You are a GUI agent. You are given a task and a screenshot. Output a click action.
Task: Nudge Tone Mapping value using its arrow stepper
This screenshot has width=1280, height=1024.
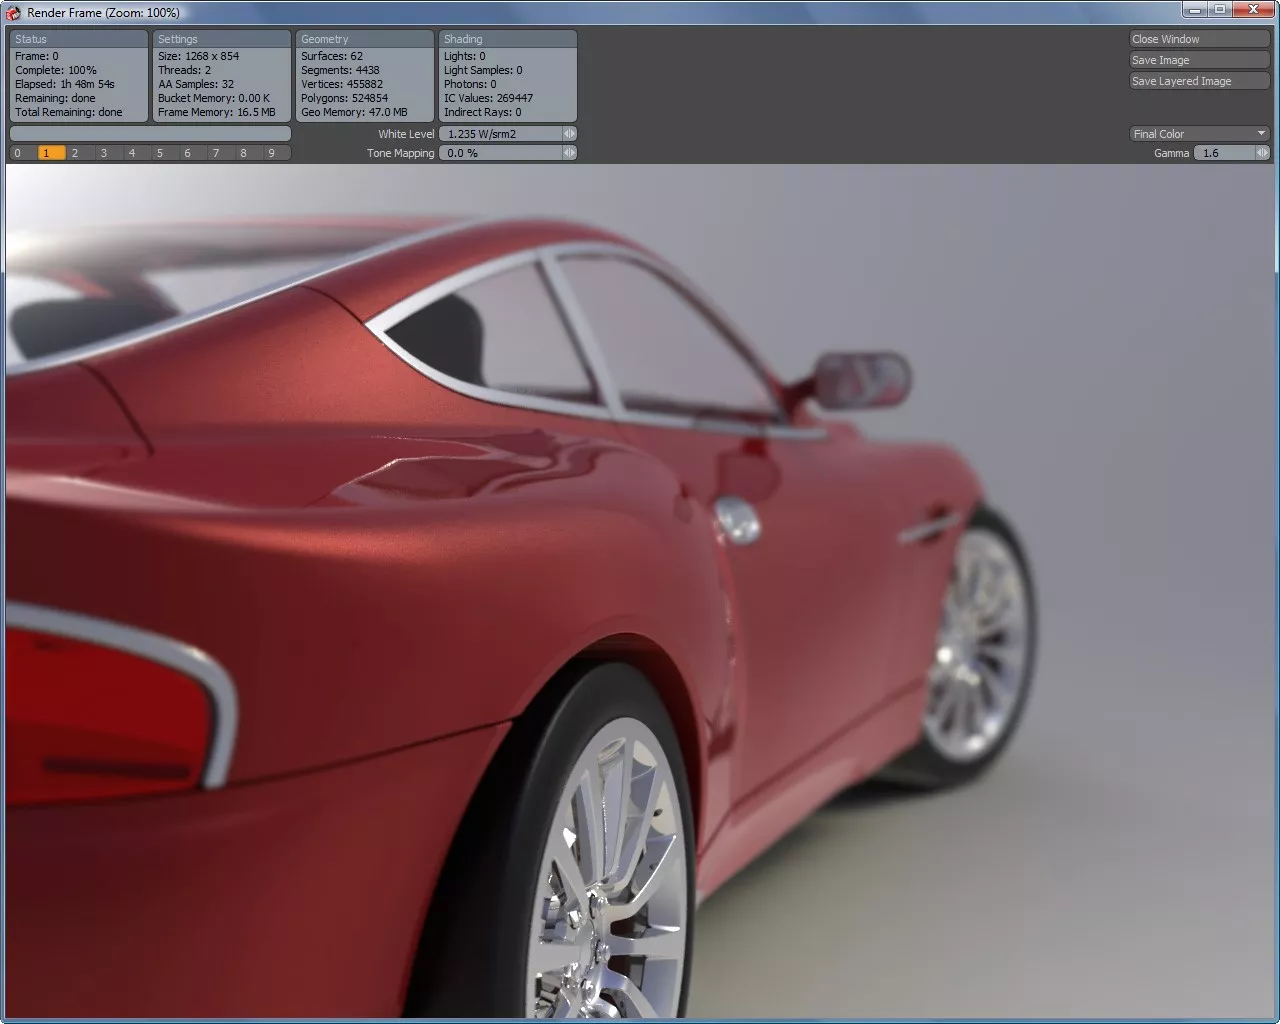tap(570, 152)
